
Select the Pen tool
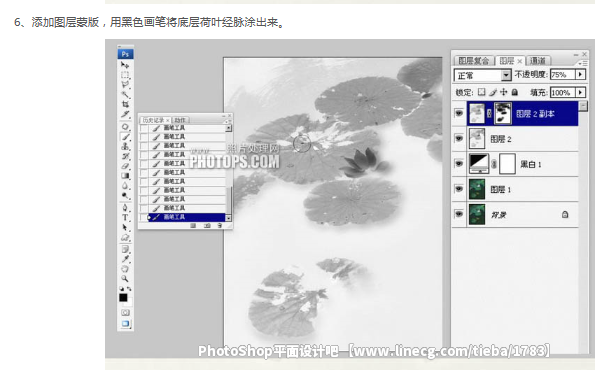click(125, 208)
